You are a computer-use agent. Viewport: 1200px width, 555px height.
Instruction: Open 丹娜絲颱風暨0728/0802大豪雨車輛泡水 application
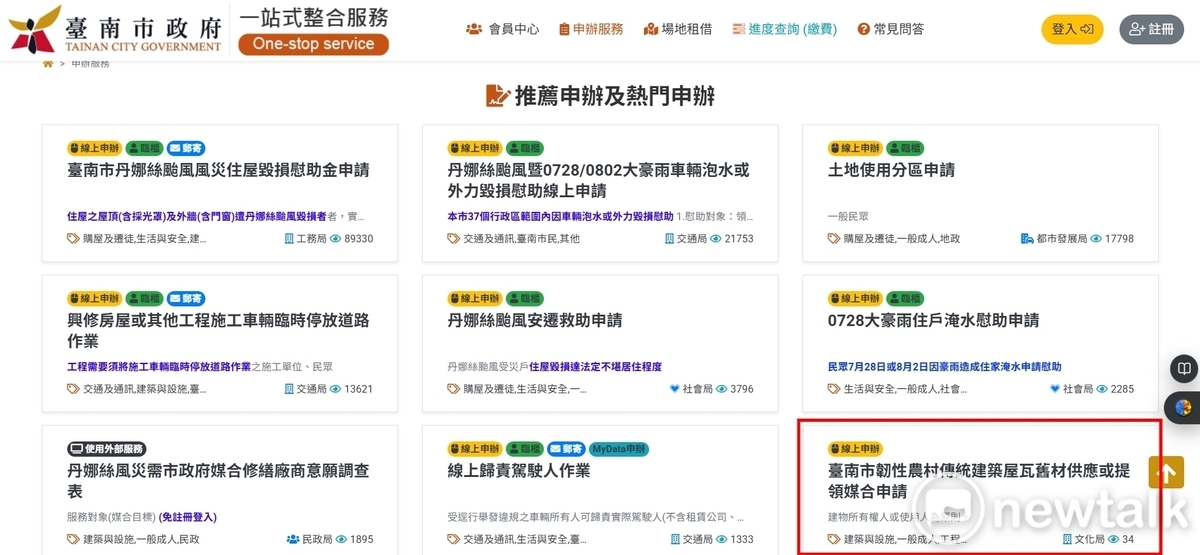[598, 180]
